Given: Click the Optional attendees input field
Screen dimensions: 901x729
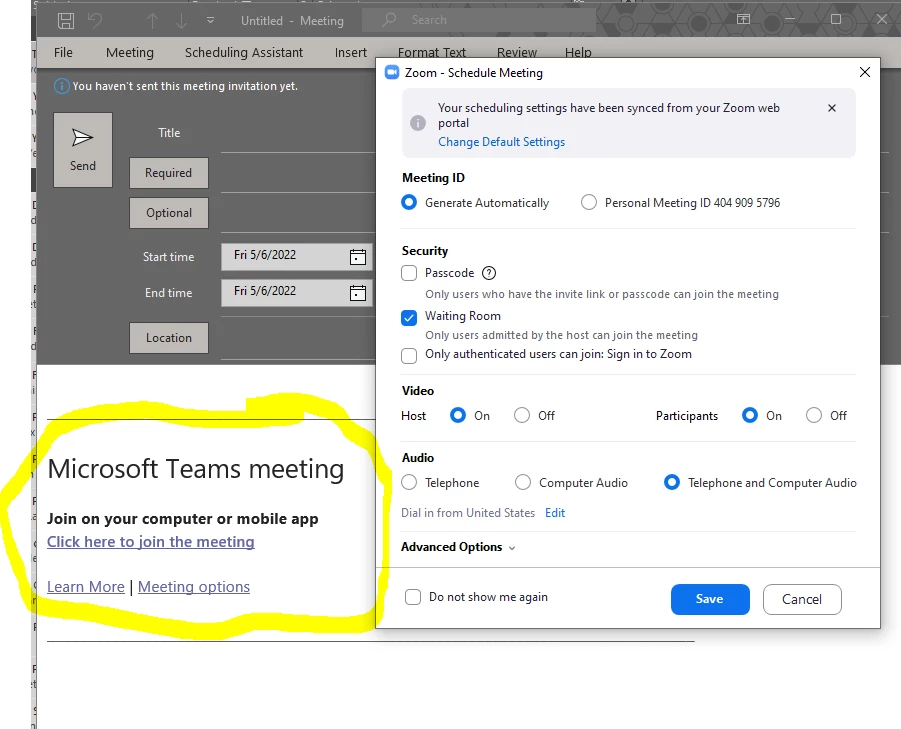Looking at the screenshot, I should (298, 215).
